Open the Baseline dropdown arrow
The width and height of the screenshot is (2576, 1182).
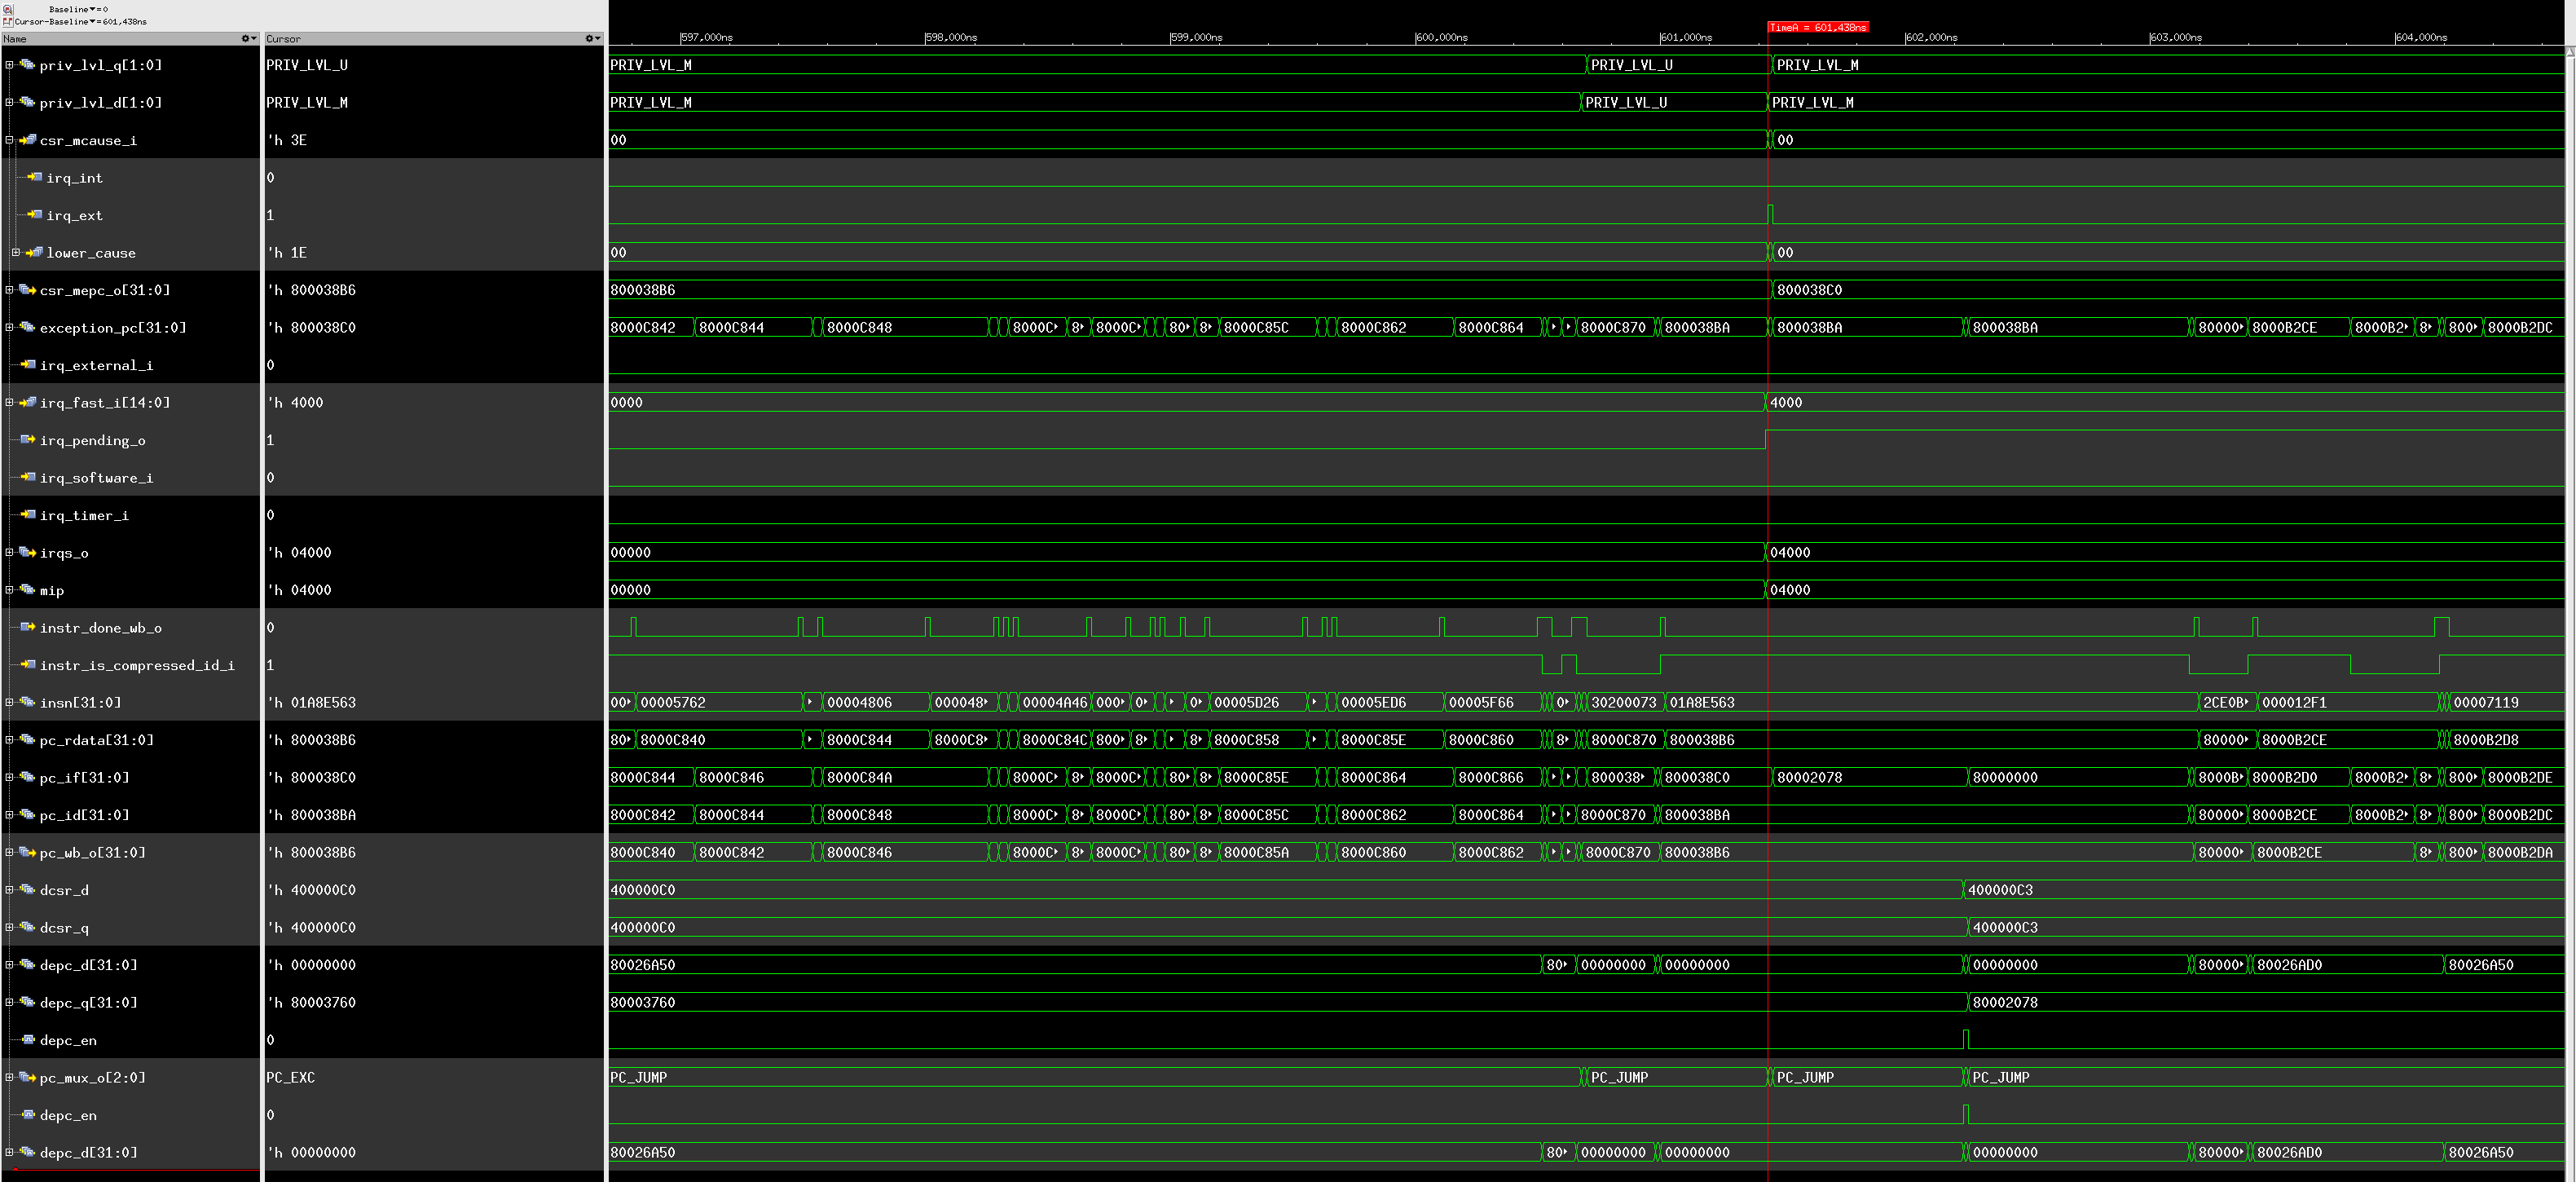92,10
